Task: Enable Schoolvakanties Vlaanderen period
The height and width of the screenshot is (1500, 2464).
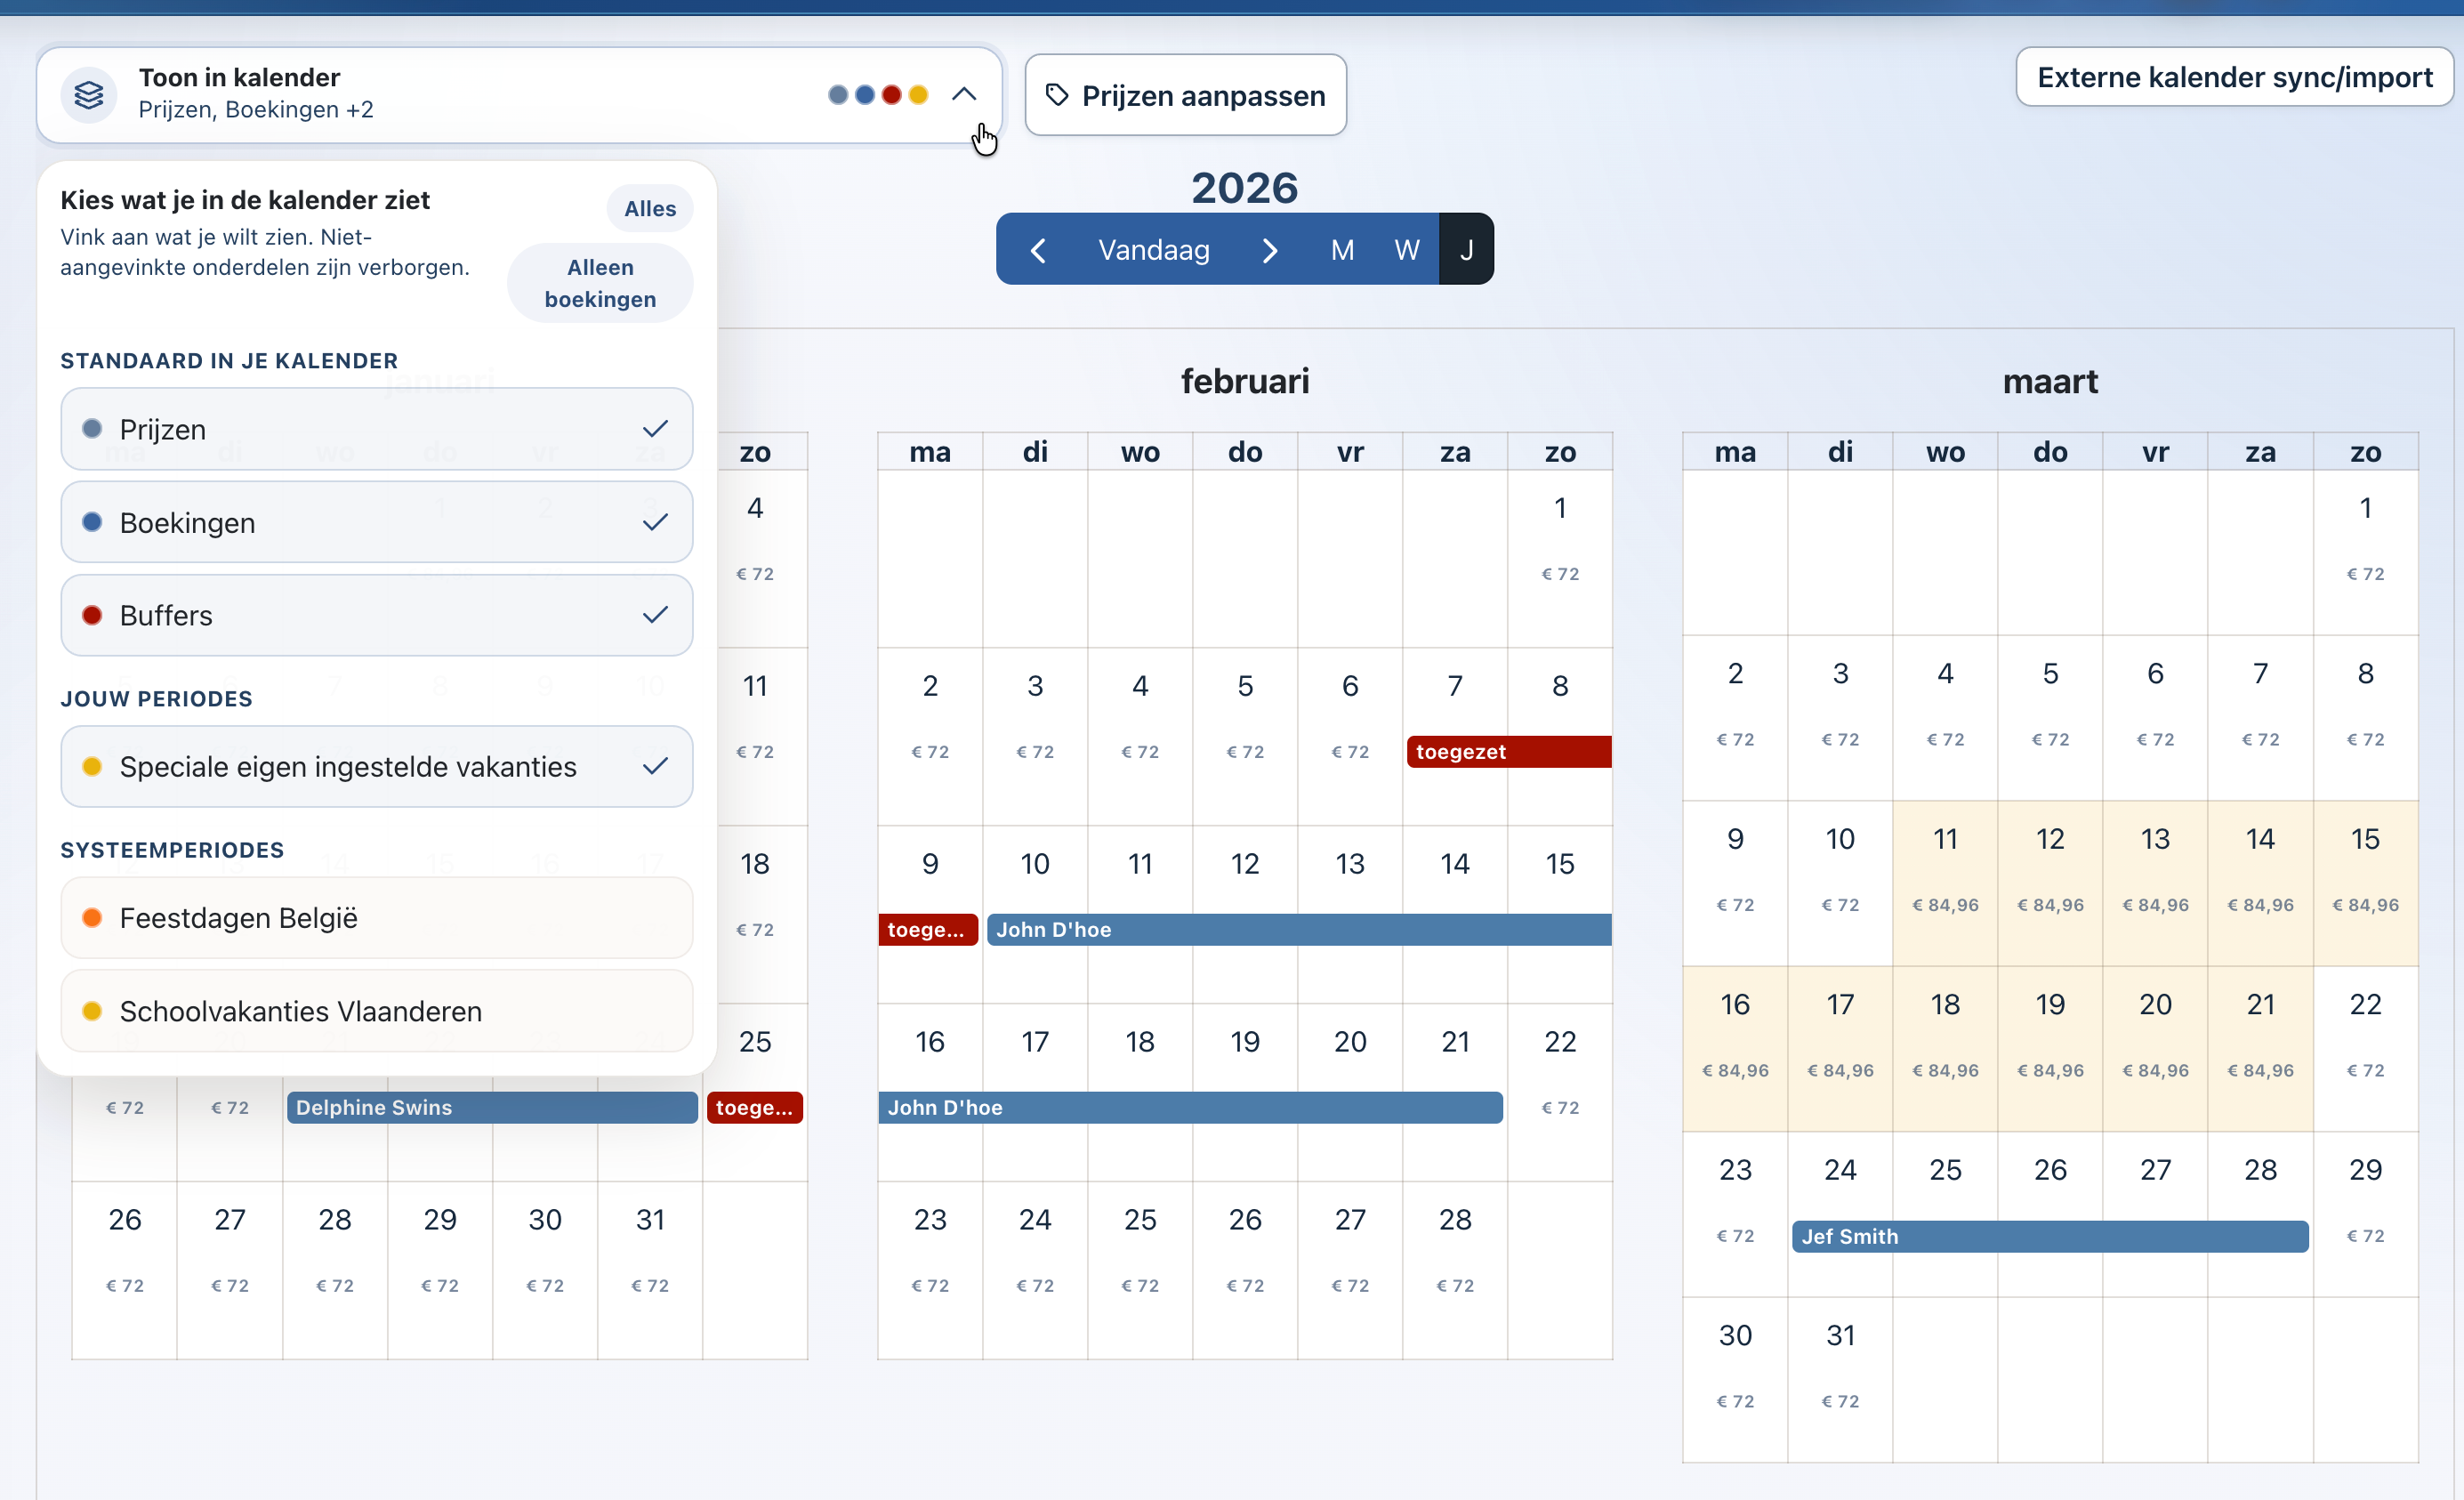Action: (377, 1011)
